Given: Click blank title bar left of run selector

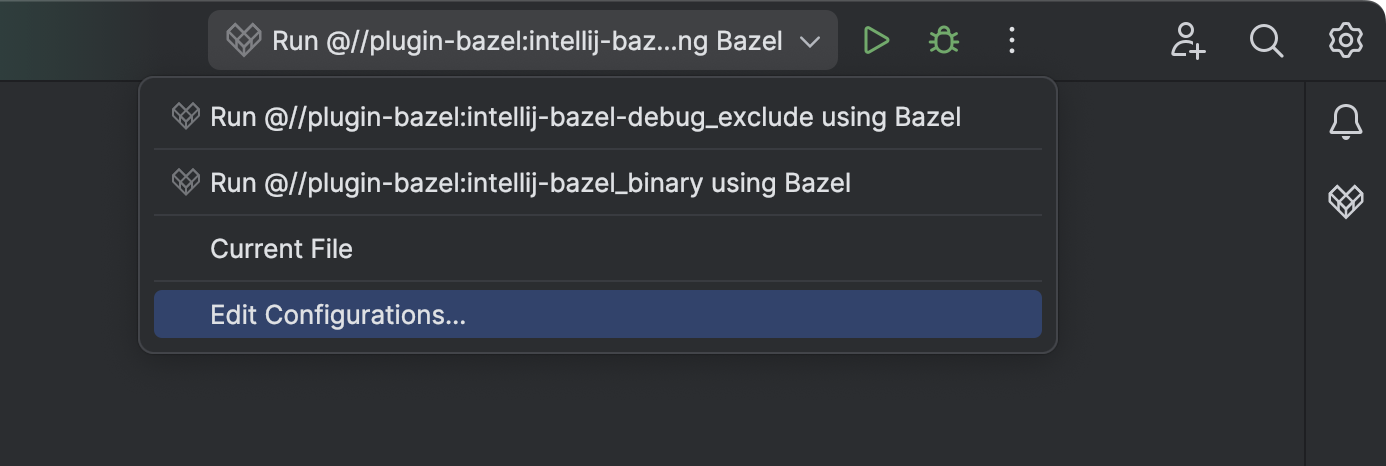Looking at the screenshot, I should pos(100,40).
